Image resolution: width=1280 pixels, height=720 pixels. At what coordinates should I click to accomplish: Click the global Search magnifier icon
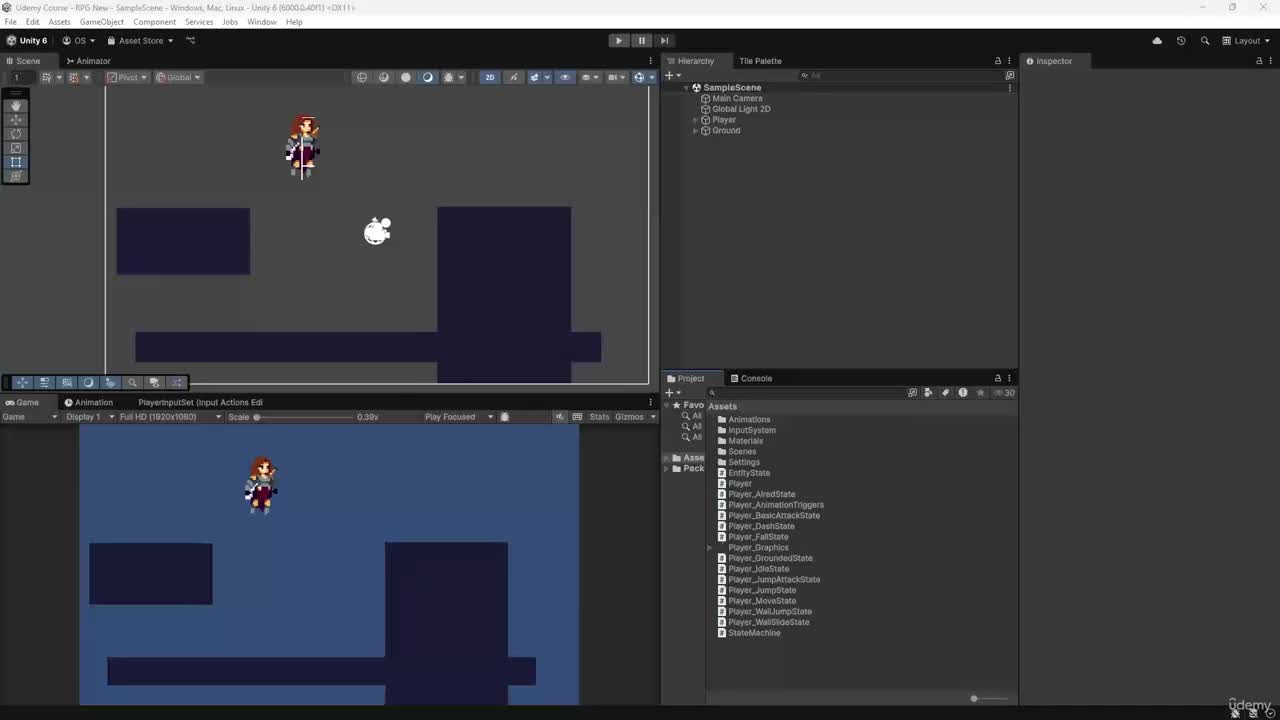pos(1205,41)
